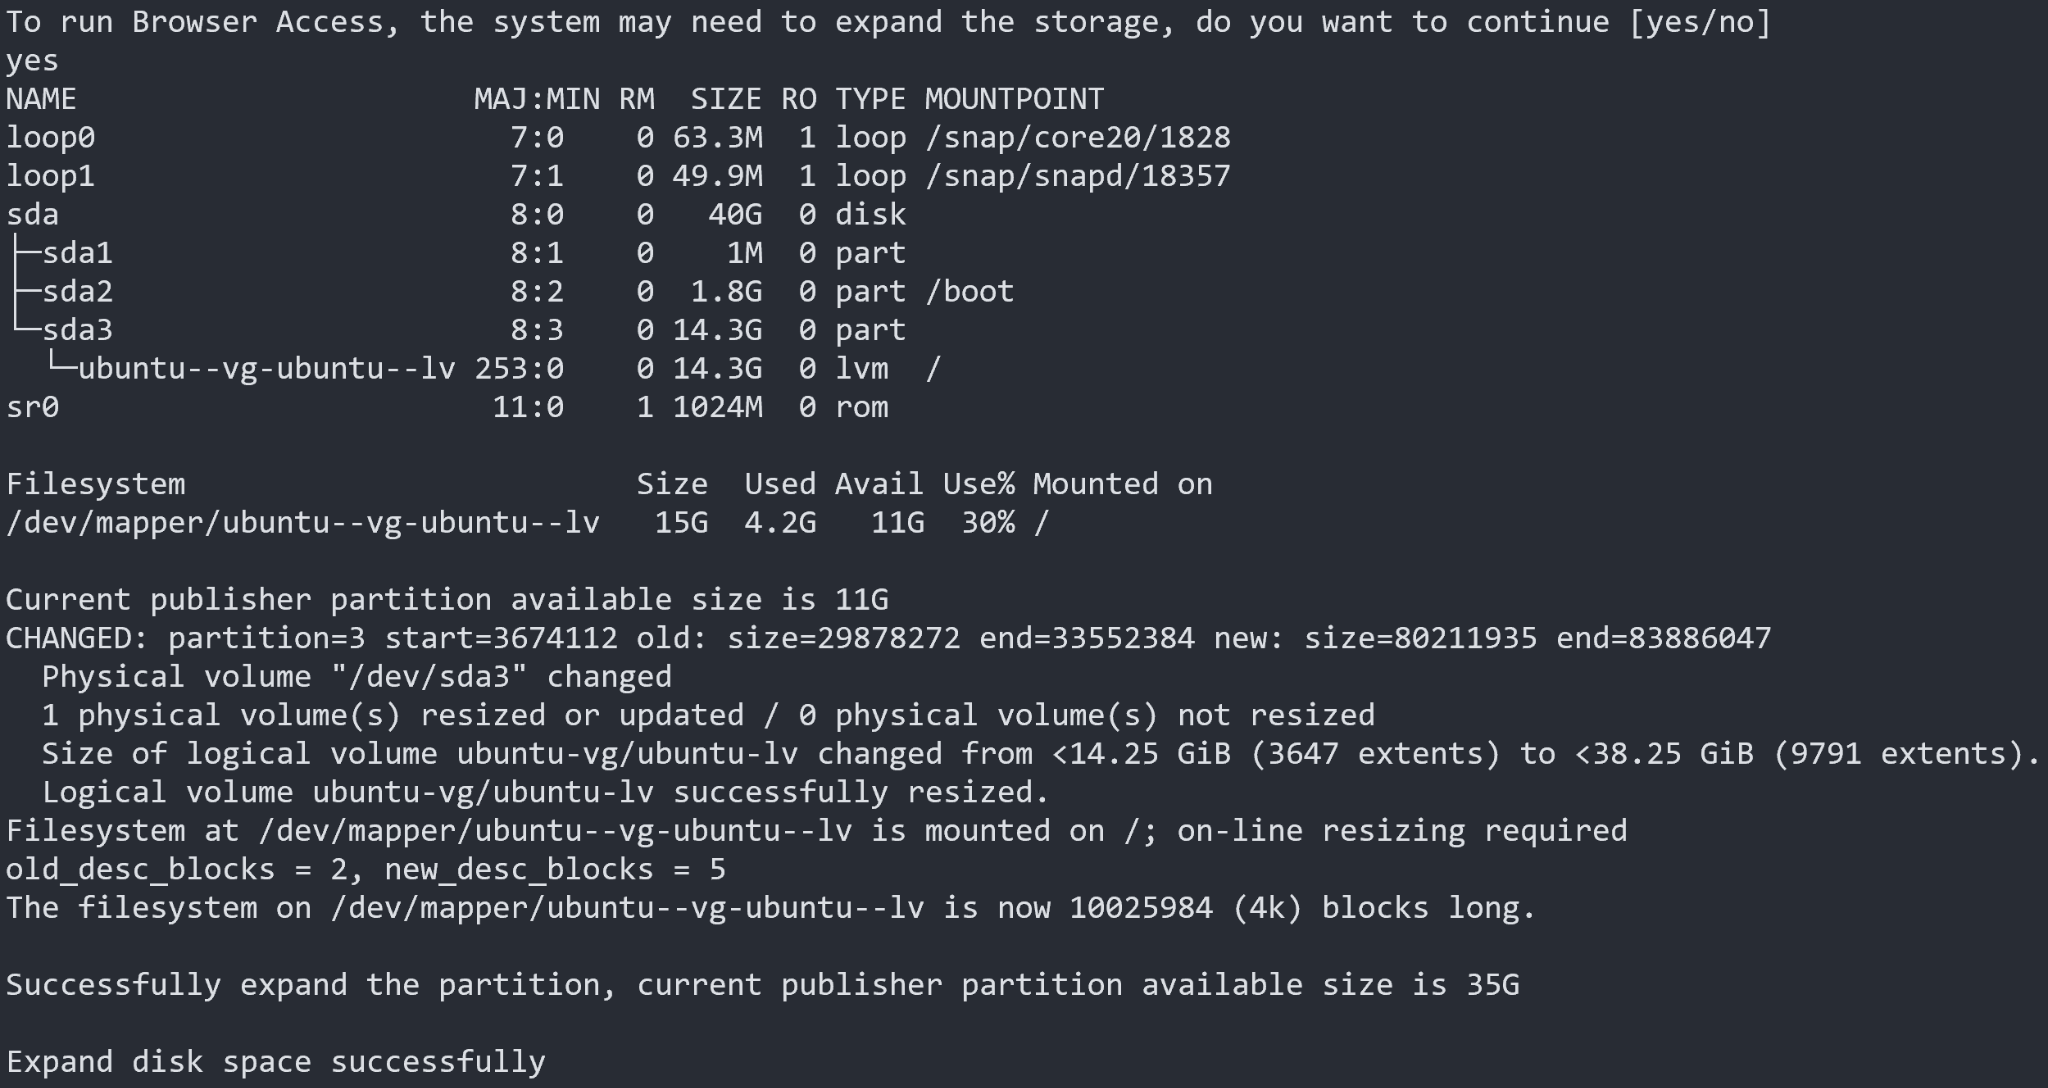Select the /snap/core20/1828 mountpoint text
Screen dimensions: 2048x1088
click(x=1078, y=138)
